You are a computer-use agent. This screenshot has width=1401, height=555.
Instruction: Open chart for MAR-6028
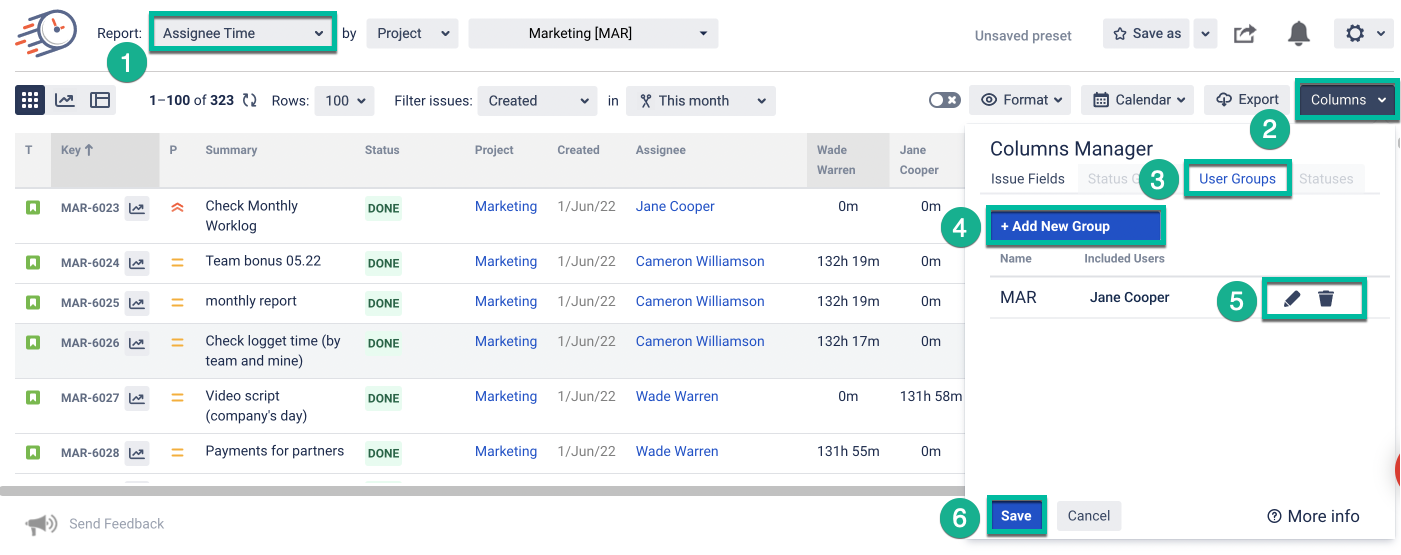pyautogui.click(x=137, y=454)
